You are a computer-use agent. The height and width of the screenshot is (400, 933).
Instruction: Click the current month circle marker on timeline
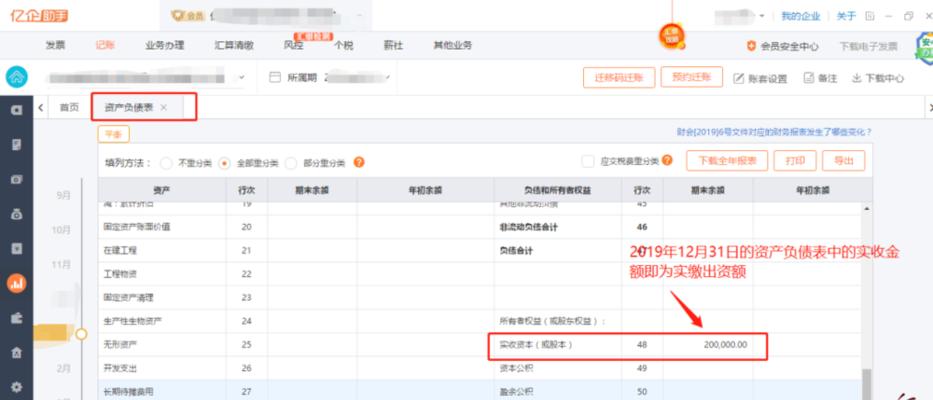81,334
